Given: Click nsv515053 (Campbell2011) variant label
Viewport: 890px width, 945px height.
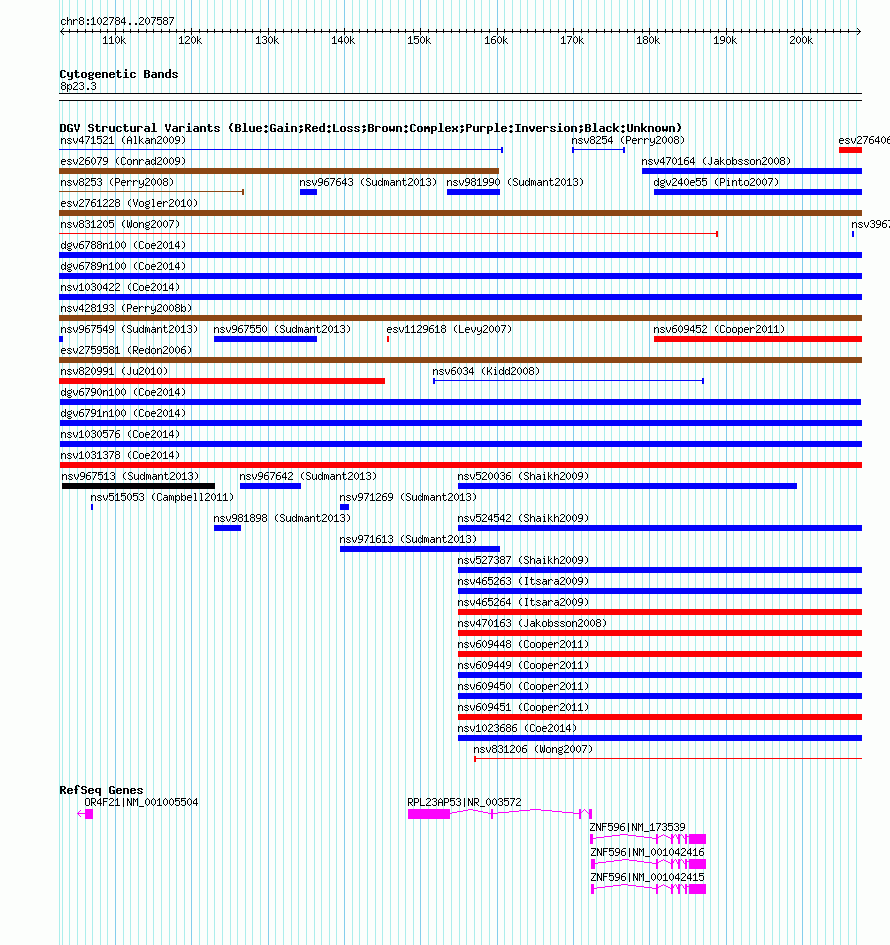Looking at the screenshot, I should [x=162, y=498].
